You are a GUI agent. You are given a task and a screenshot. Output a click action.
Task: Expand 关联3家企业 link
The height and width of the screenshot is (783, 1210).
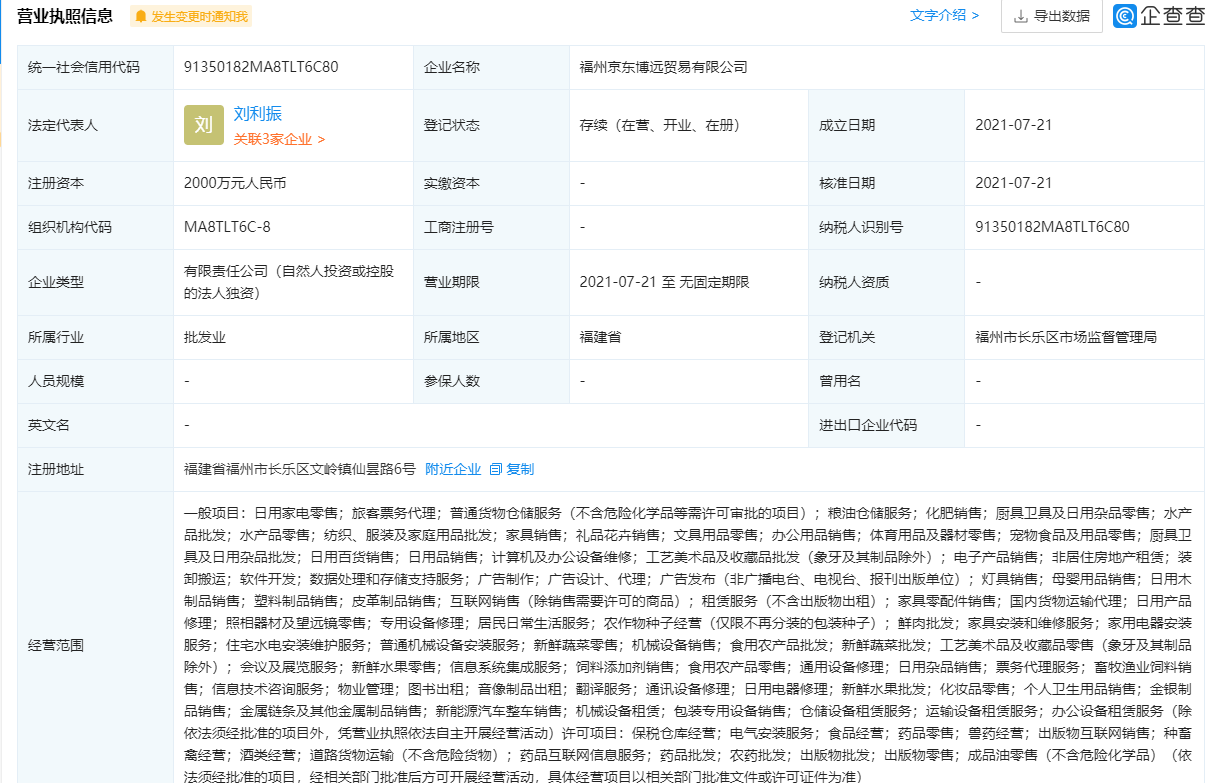point(279,139)
